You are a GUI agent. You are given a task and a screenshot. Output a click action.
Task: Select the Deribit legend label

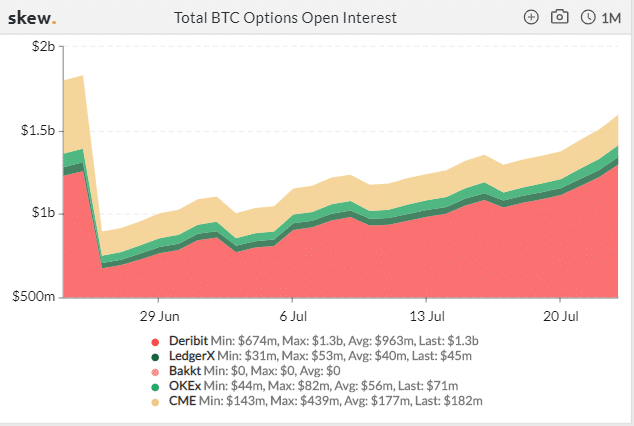188,341
